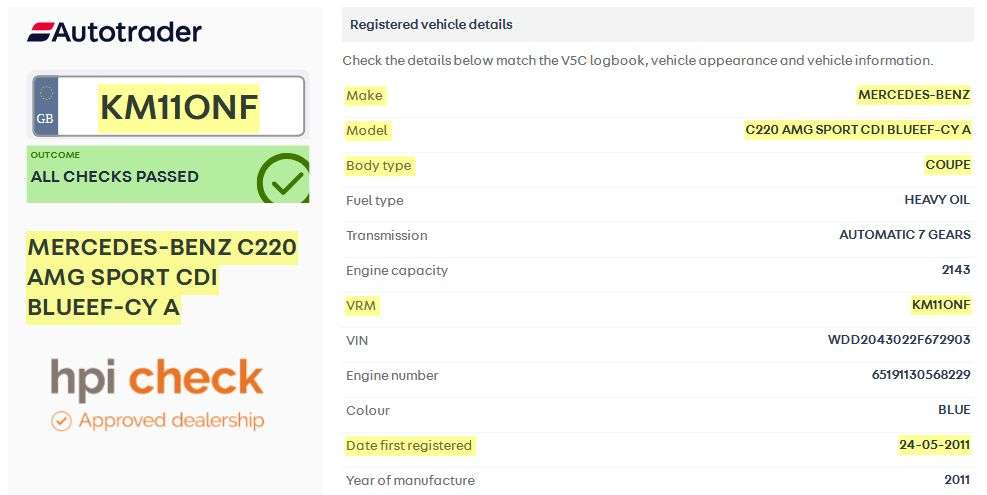987x495 pixels.
Task: Click the AUTOMATIC 7 GEARS transmission value
Action: 904,235
